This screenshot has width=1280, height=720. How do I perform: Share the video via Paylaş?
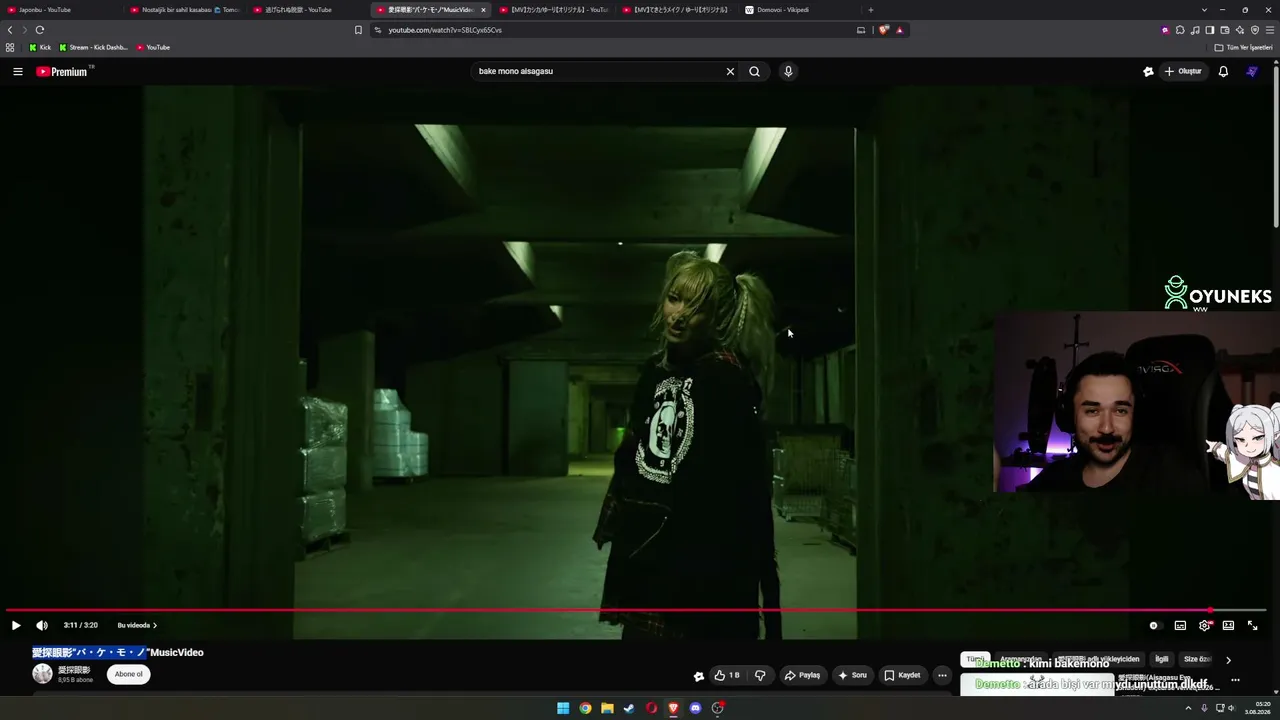[802, 675]
